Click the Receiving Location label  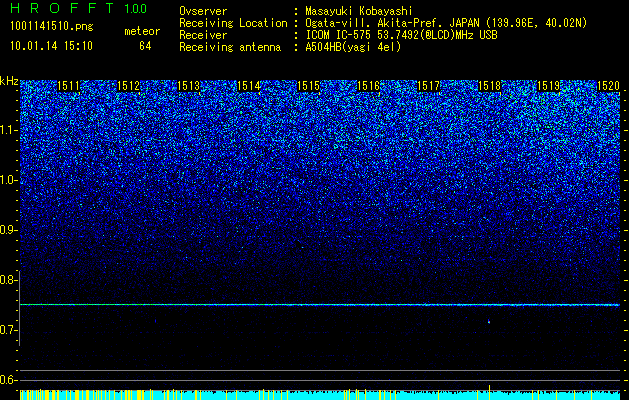pos(233,24)
